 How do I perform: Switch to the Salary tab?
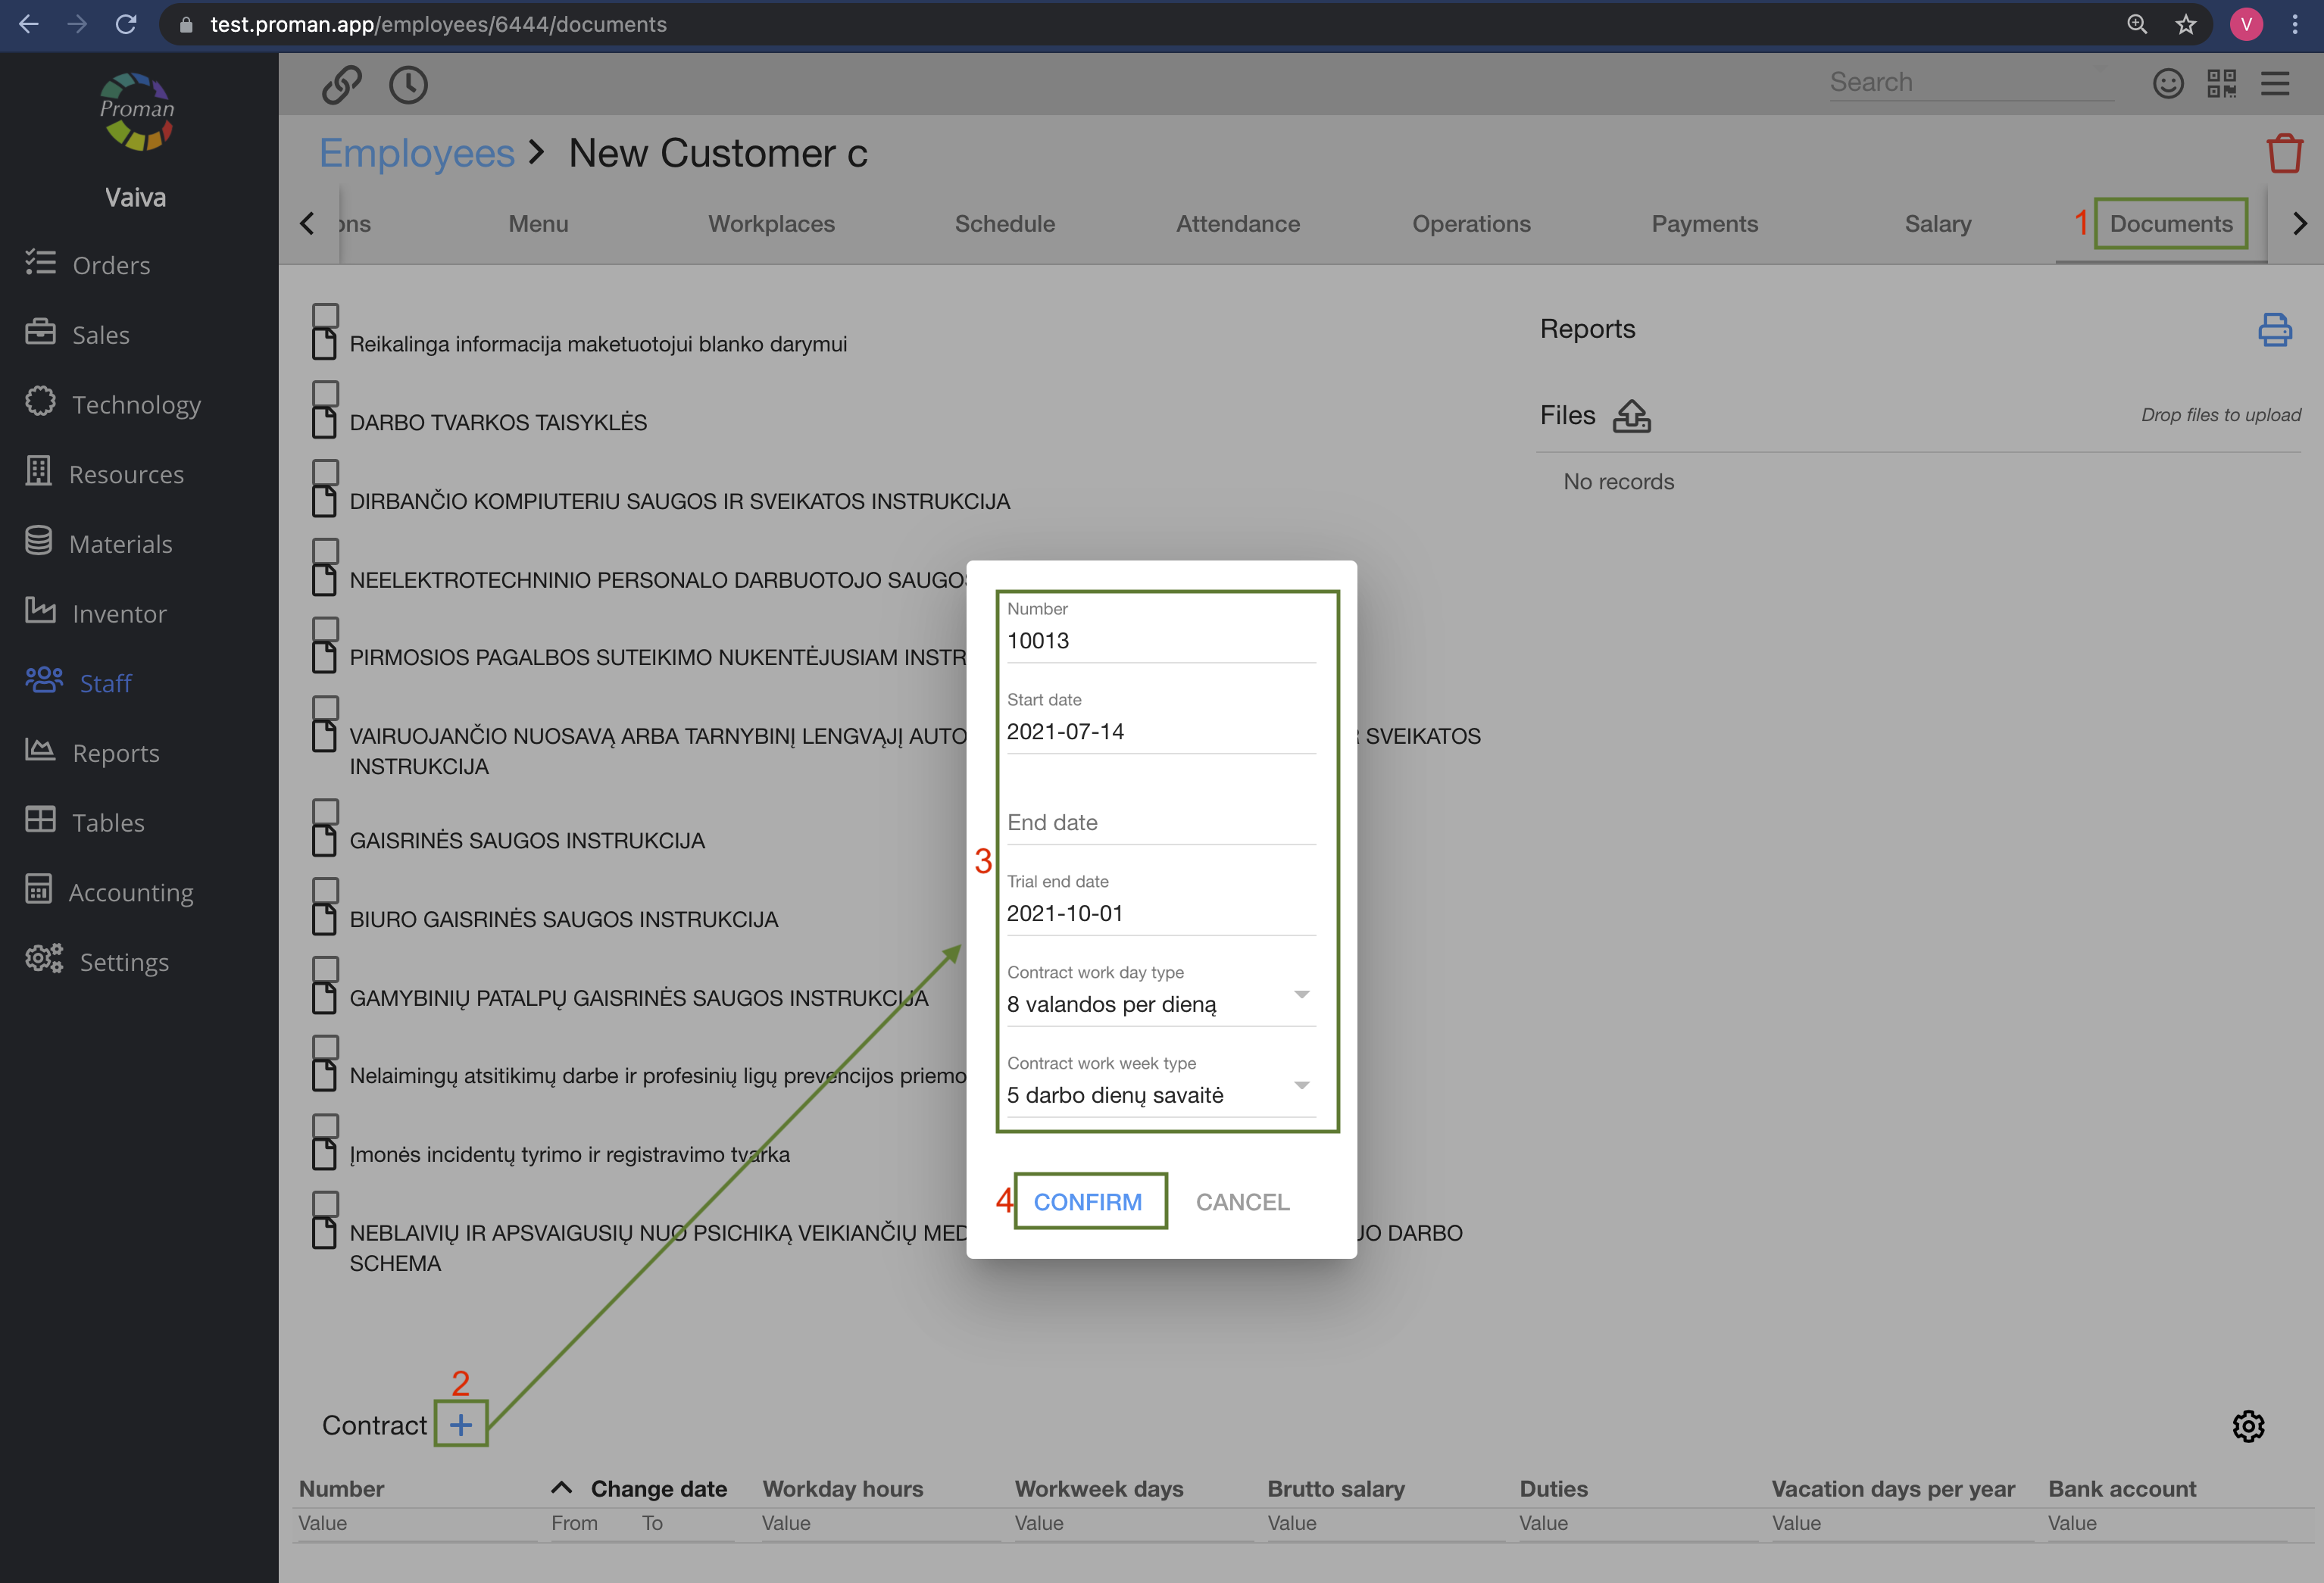1937,224
